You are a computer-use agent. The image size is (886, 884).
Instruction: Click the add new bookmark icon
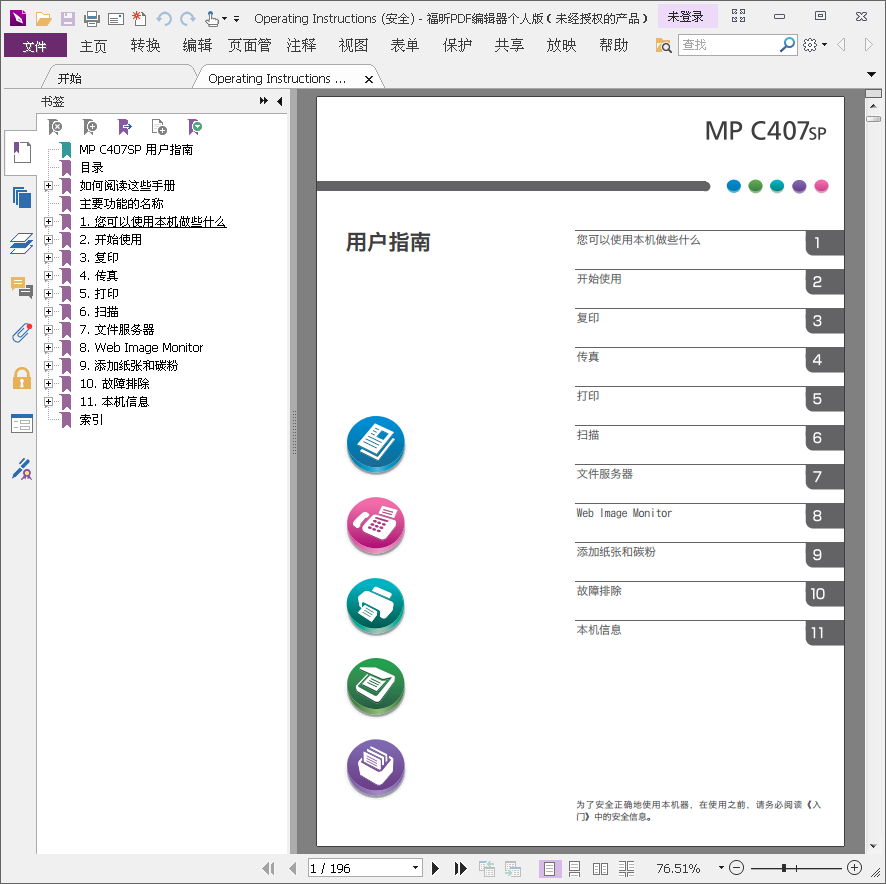pos(89,127)
